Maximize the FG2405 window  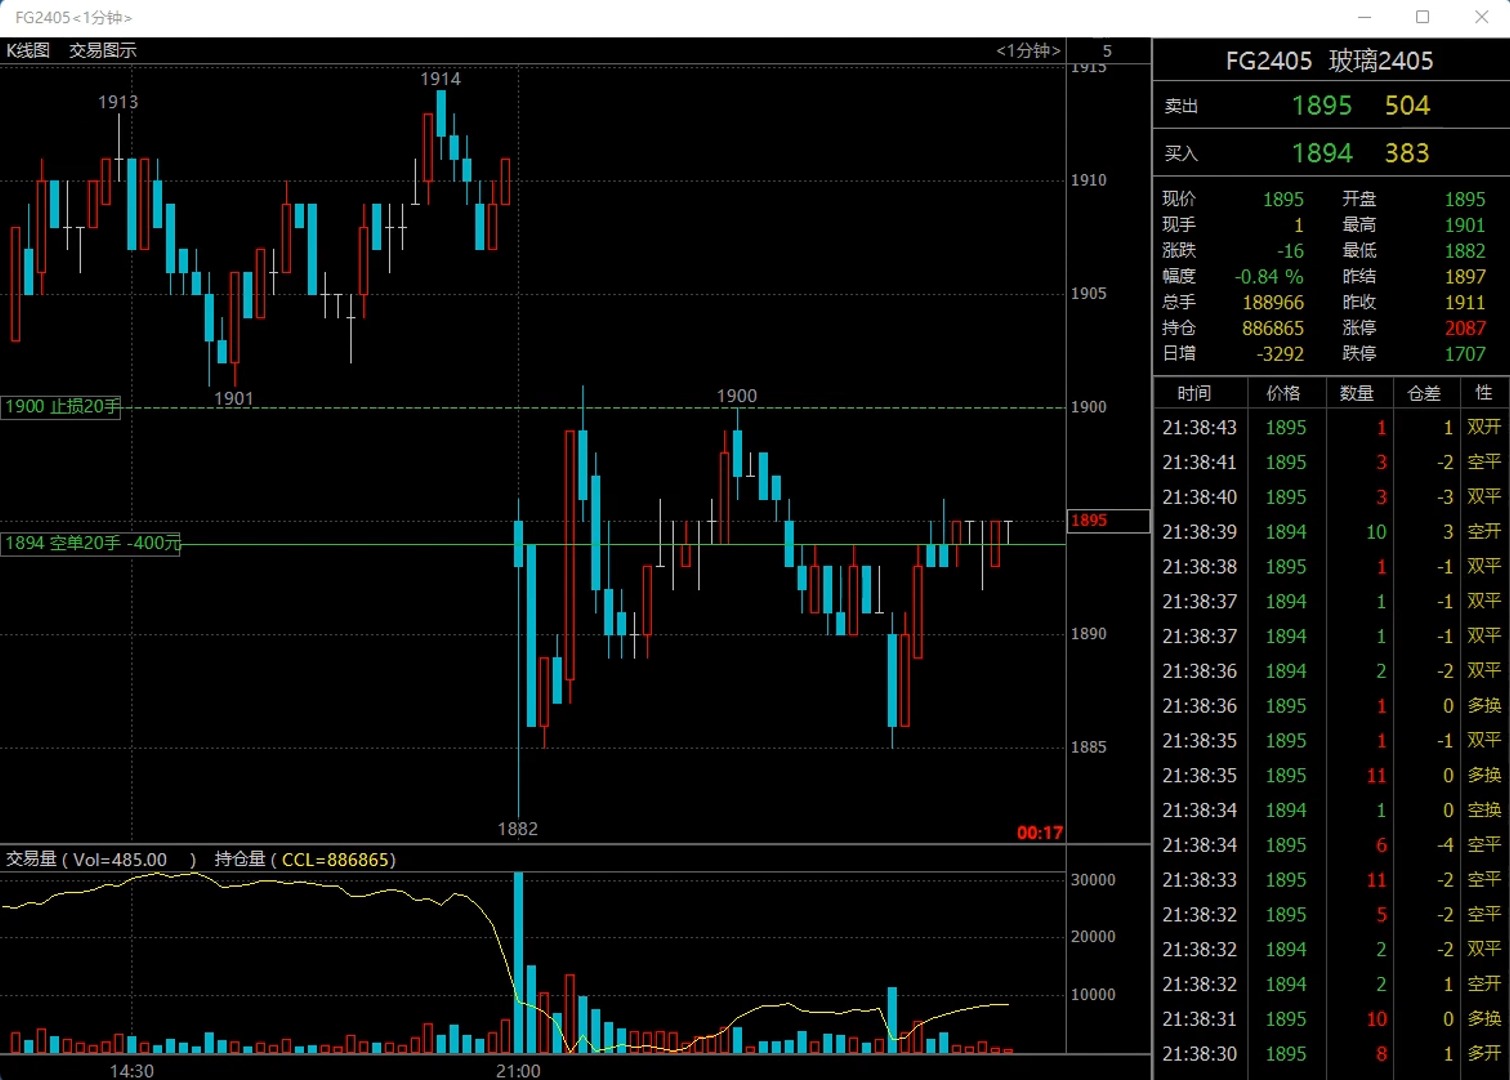[x=1423, y=17]
